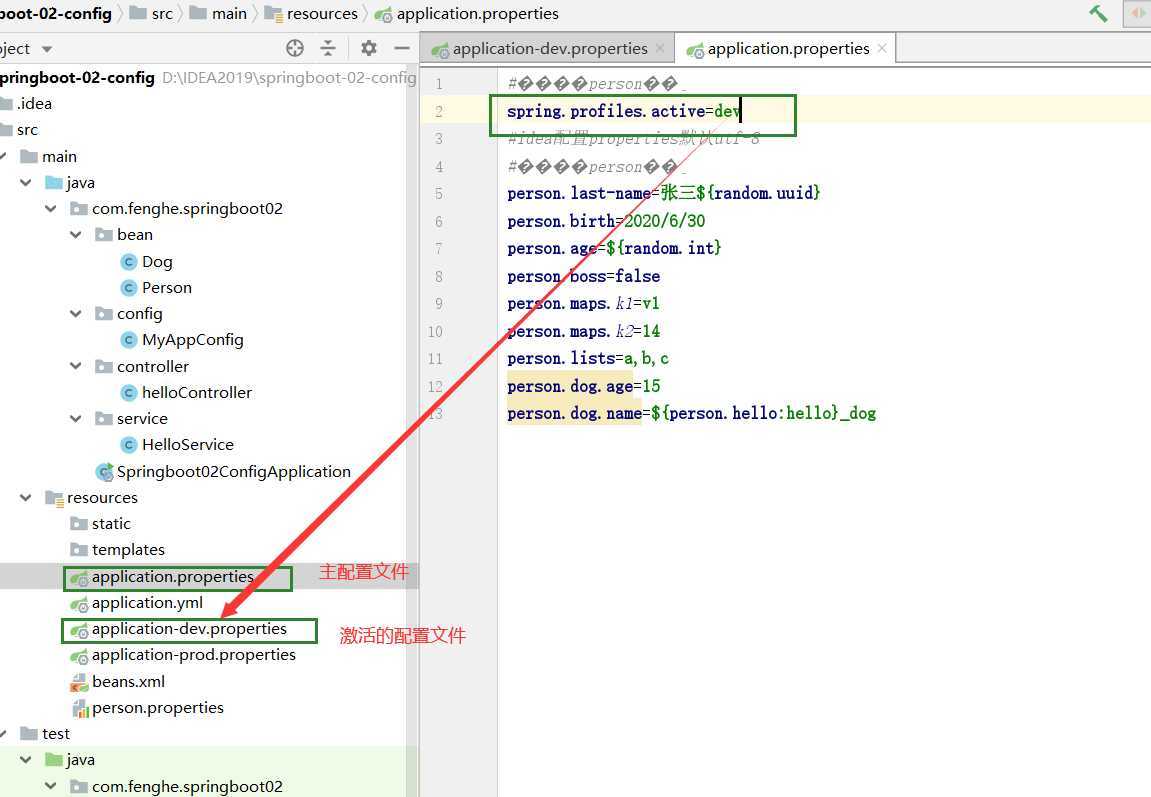
Task: Click the collapse all icon in Project panel
Action: 328,48
